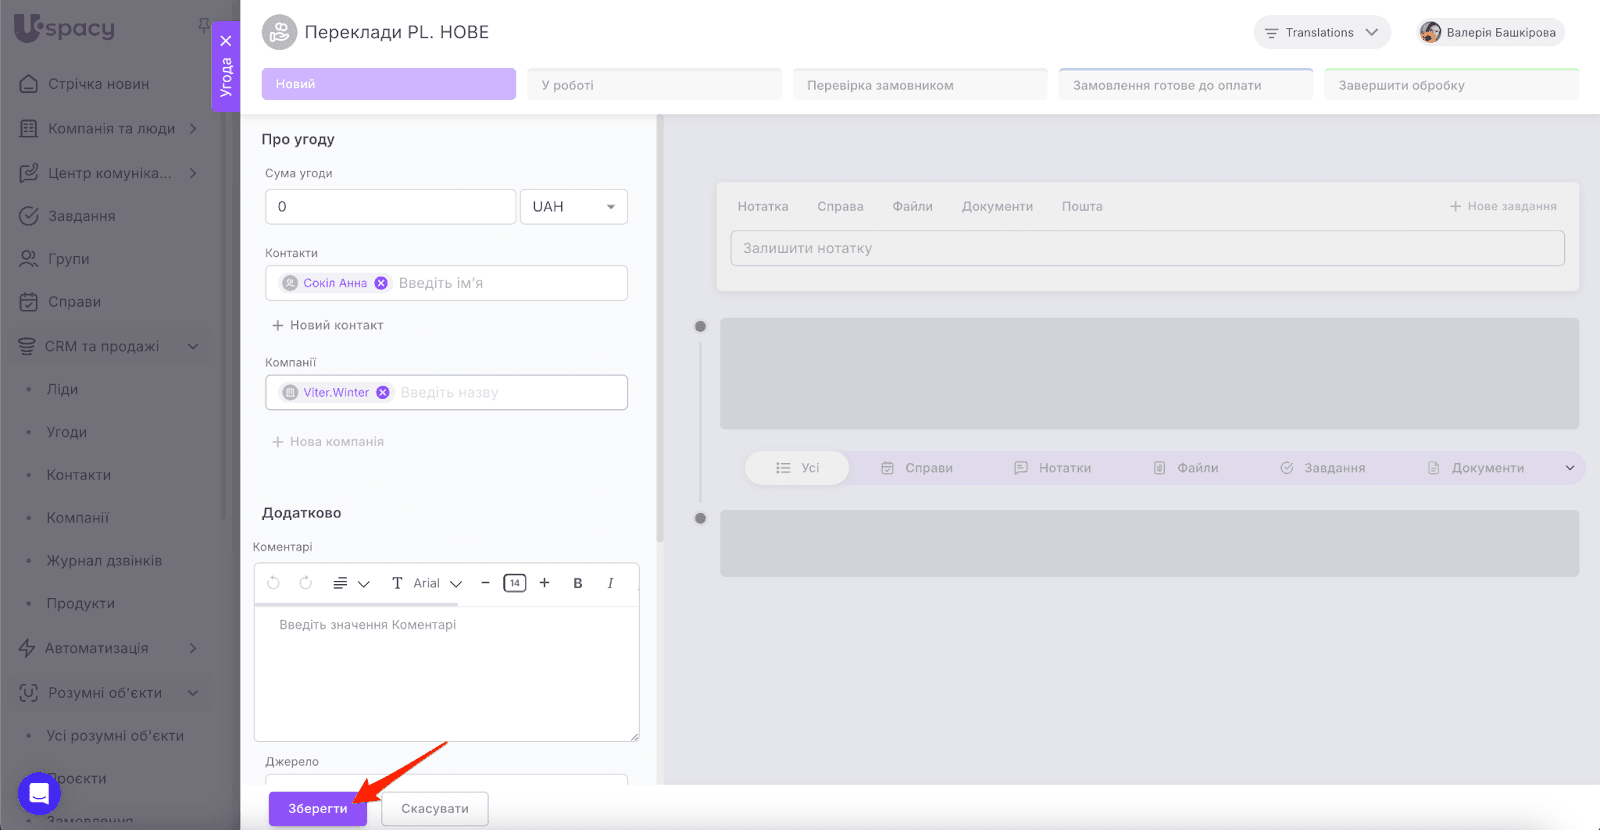Click the Italic formatting icon
Screen dimensions: 1600x830
point(610,583)
